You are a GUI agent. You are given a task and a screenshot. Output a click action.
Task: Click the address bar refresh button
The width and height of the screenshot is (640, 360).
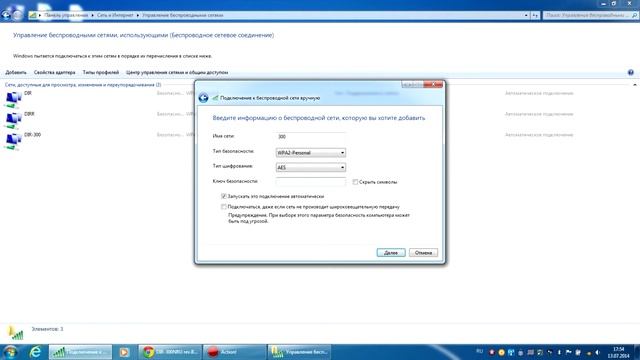(x=535, y=15)
